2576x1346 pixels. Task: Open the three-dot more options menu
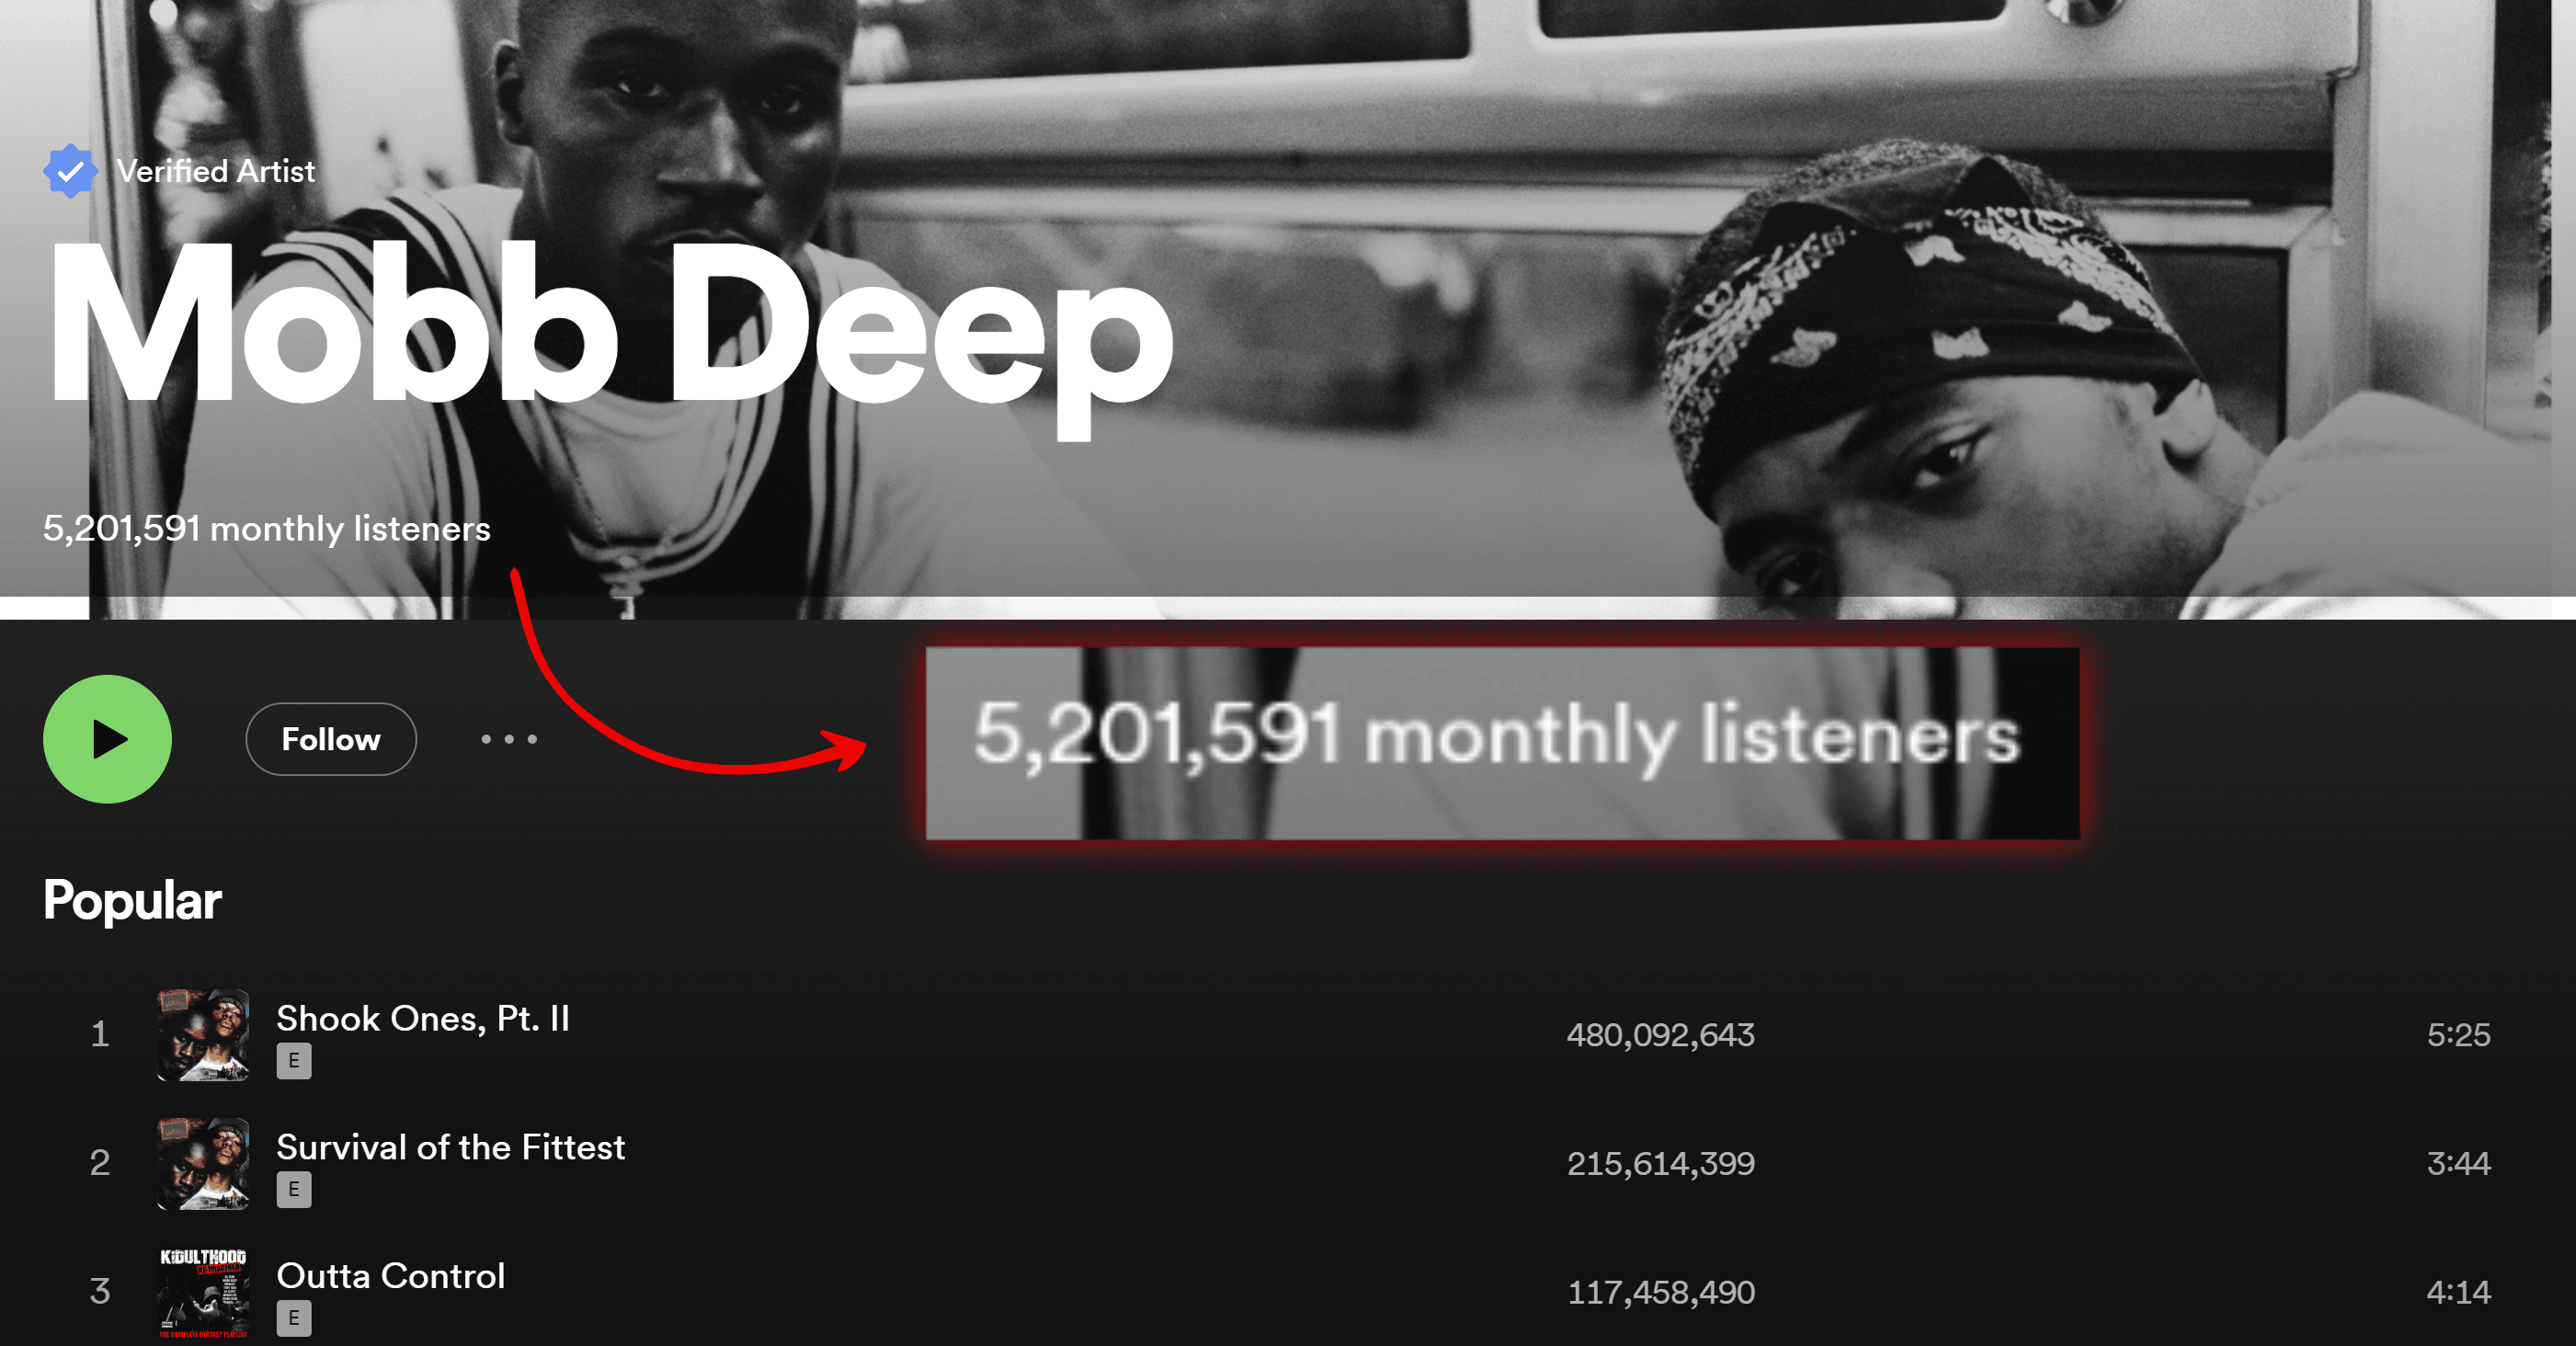pos(509,739)
